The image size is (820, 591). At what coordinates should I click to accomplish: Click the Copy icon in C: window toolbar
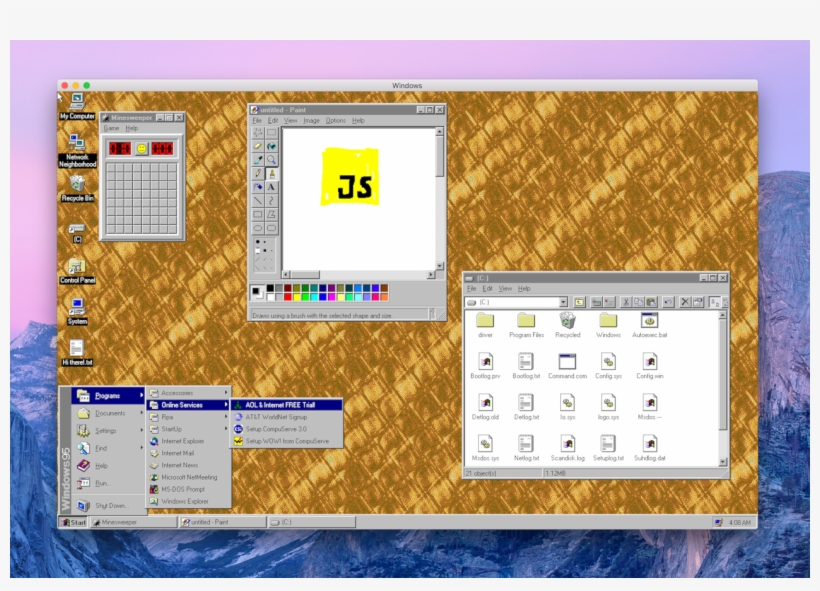click(639, 302)
